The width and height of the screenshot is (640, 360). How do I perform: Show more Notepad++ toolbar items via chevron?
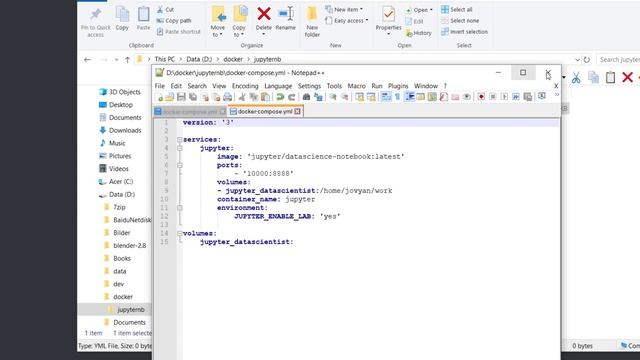coord(557,95)
